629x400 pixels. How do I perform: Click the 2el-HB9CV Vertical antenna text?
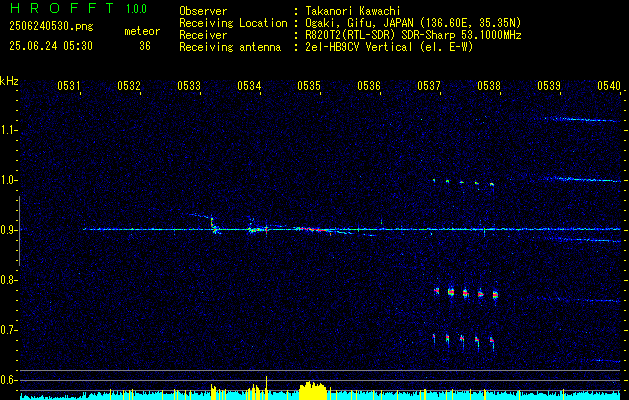click(x=389, y=47)
